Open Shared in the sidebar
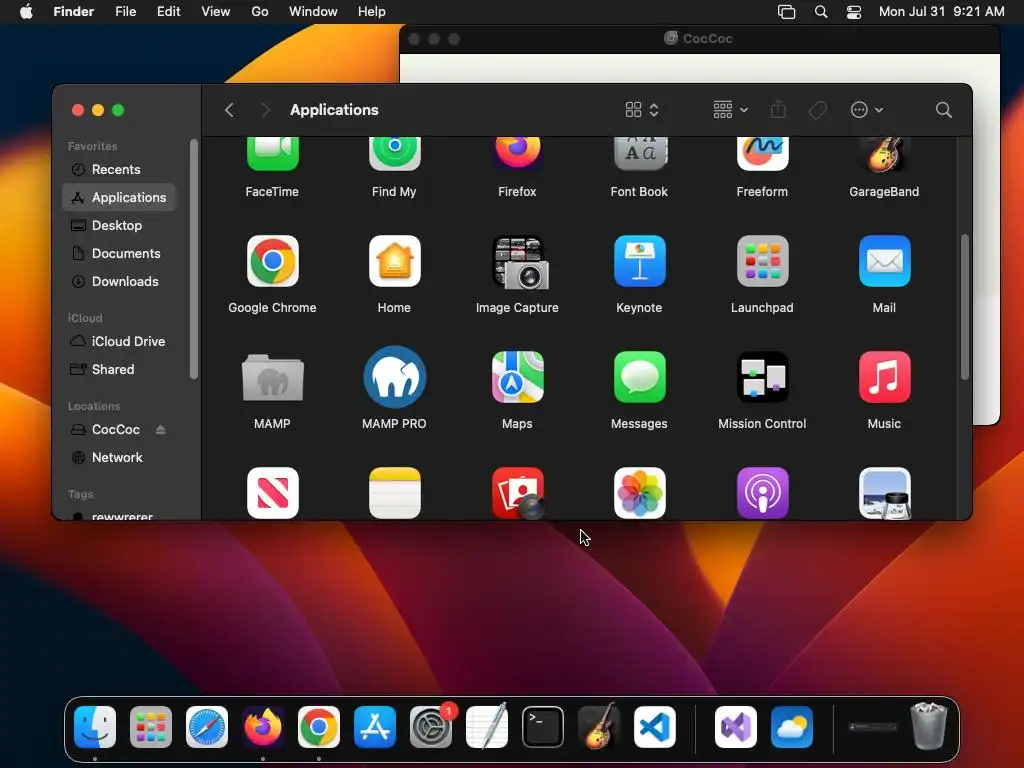The image size is (1024, 768). (x=119, y=370)
